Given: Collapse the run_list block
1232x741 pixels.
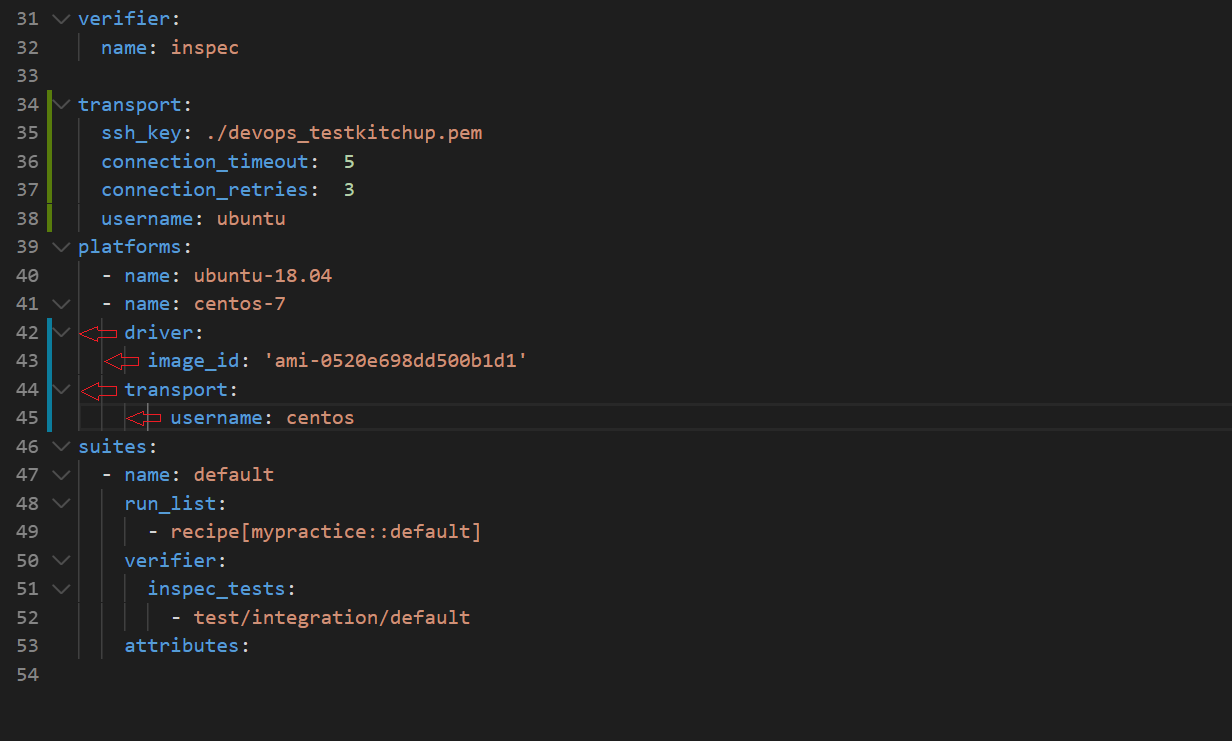Looking at the screenshot, I should click(60, 503).
